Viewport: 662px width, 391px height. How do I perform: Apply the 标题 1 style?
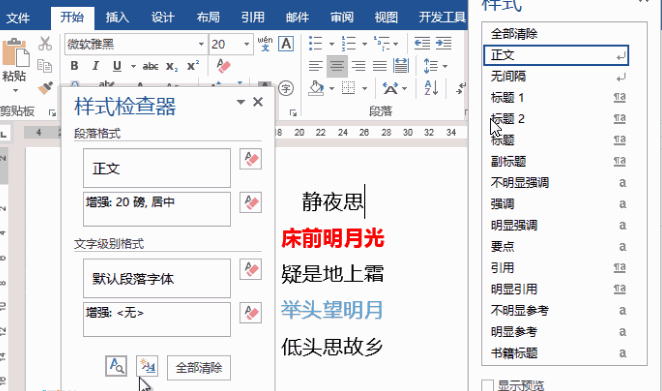tap(556, 98)
